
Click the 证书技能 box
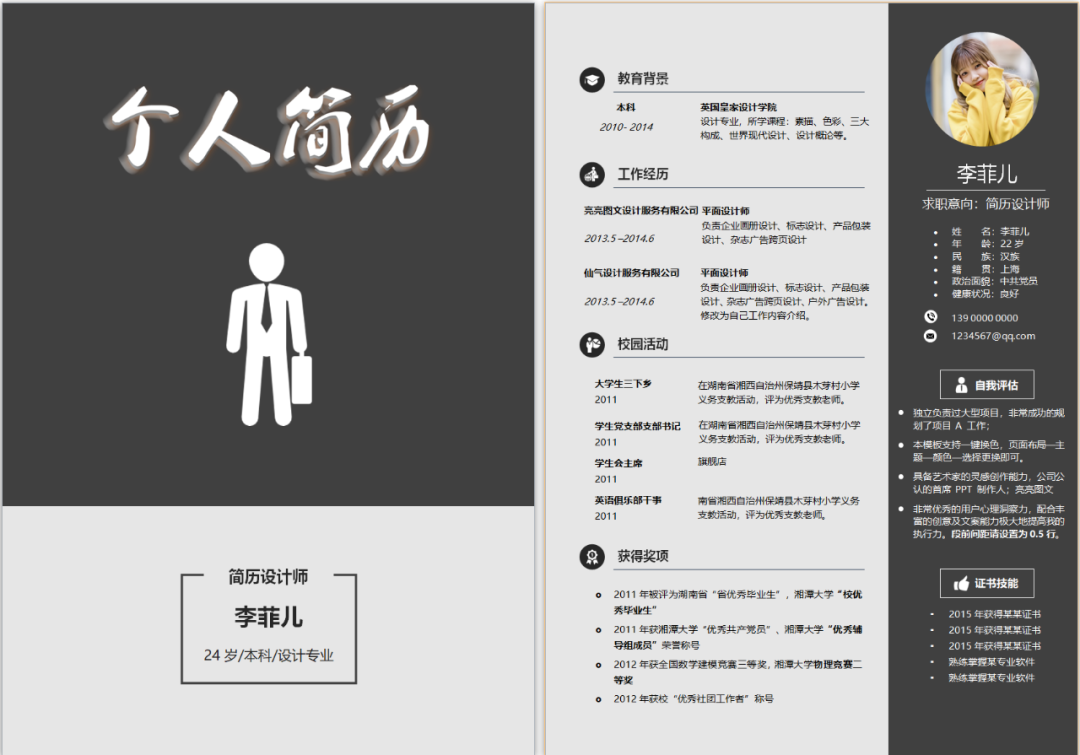tap(987, 583)
